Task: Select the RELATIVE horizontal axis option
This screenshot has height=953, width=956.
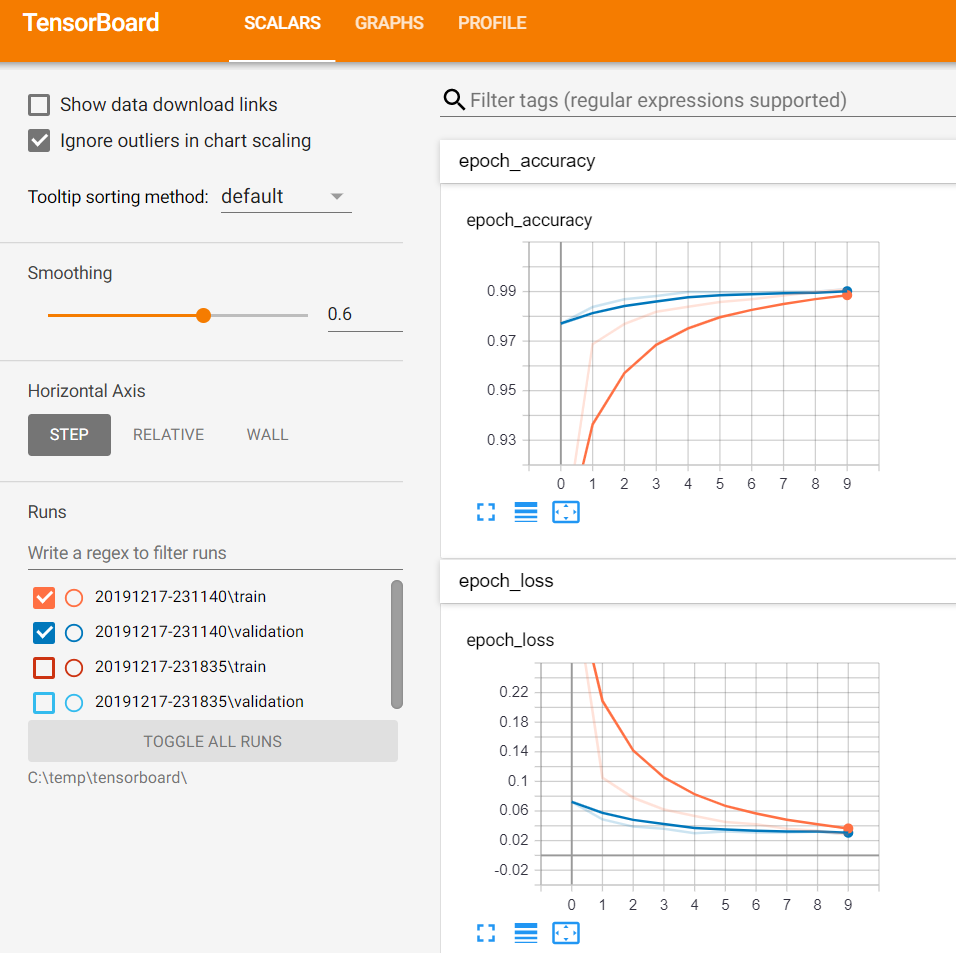Action: tap(168, 434)
